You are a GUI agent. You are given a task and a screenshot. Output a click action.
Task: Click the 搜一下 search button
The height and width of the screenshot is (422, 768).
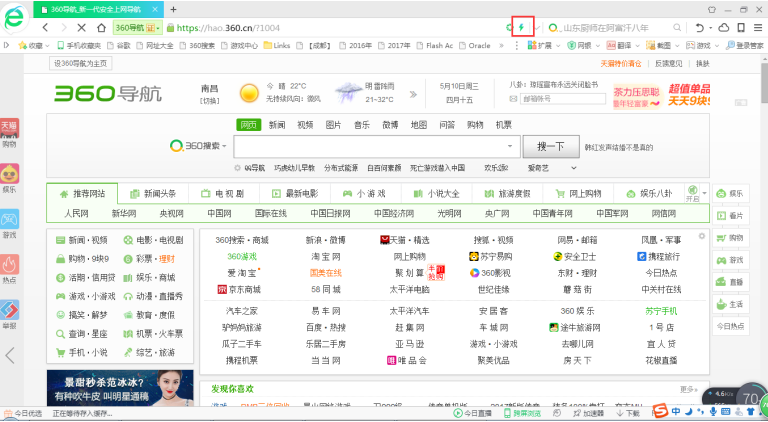pos(551,147)
